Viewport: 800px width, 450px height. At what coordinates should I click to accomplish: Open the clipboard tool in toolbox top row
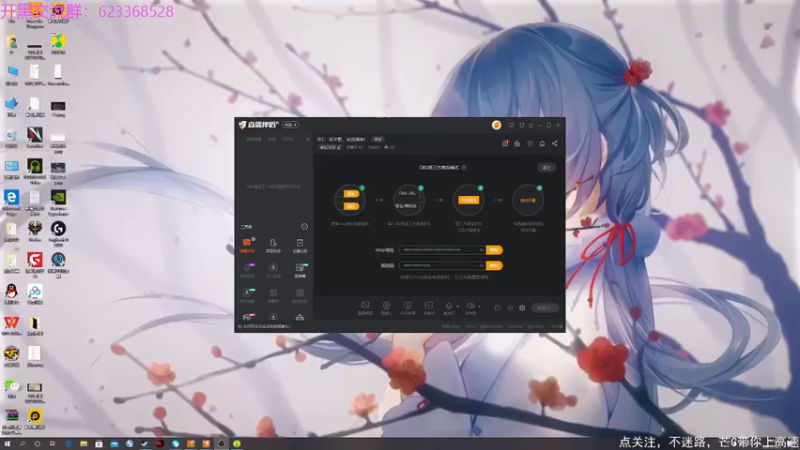[x=299, y=245]
